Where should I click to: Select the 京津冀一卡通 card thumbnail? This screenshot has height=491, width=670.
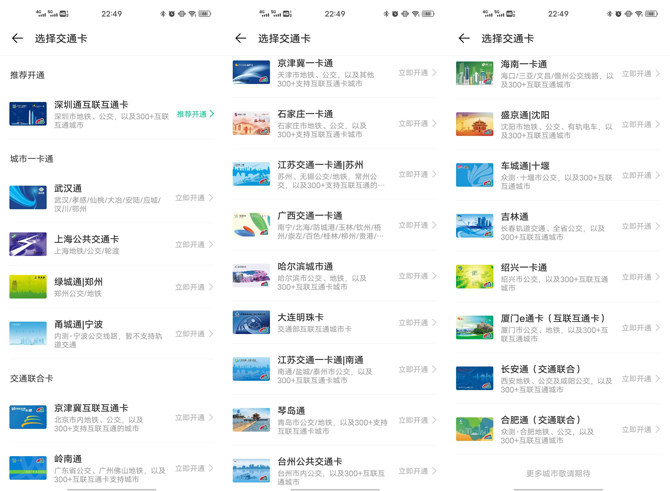pos(251,72)
